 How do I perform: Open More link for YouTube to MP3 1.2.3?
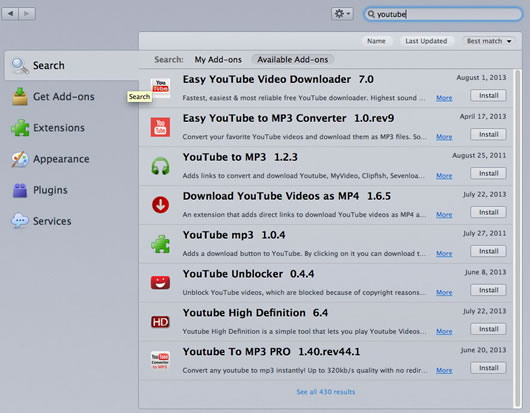[444, 176]
